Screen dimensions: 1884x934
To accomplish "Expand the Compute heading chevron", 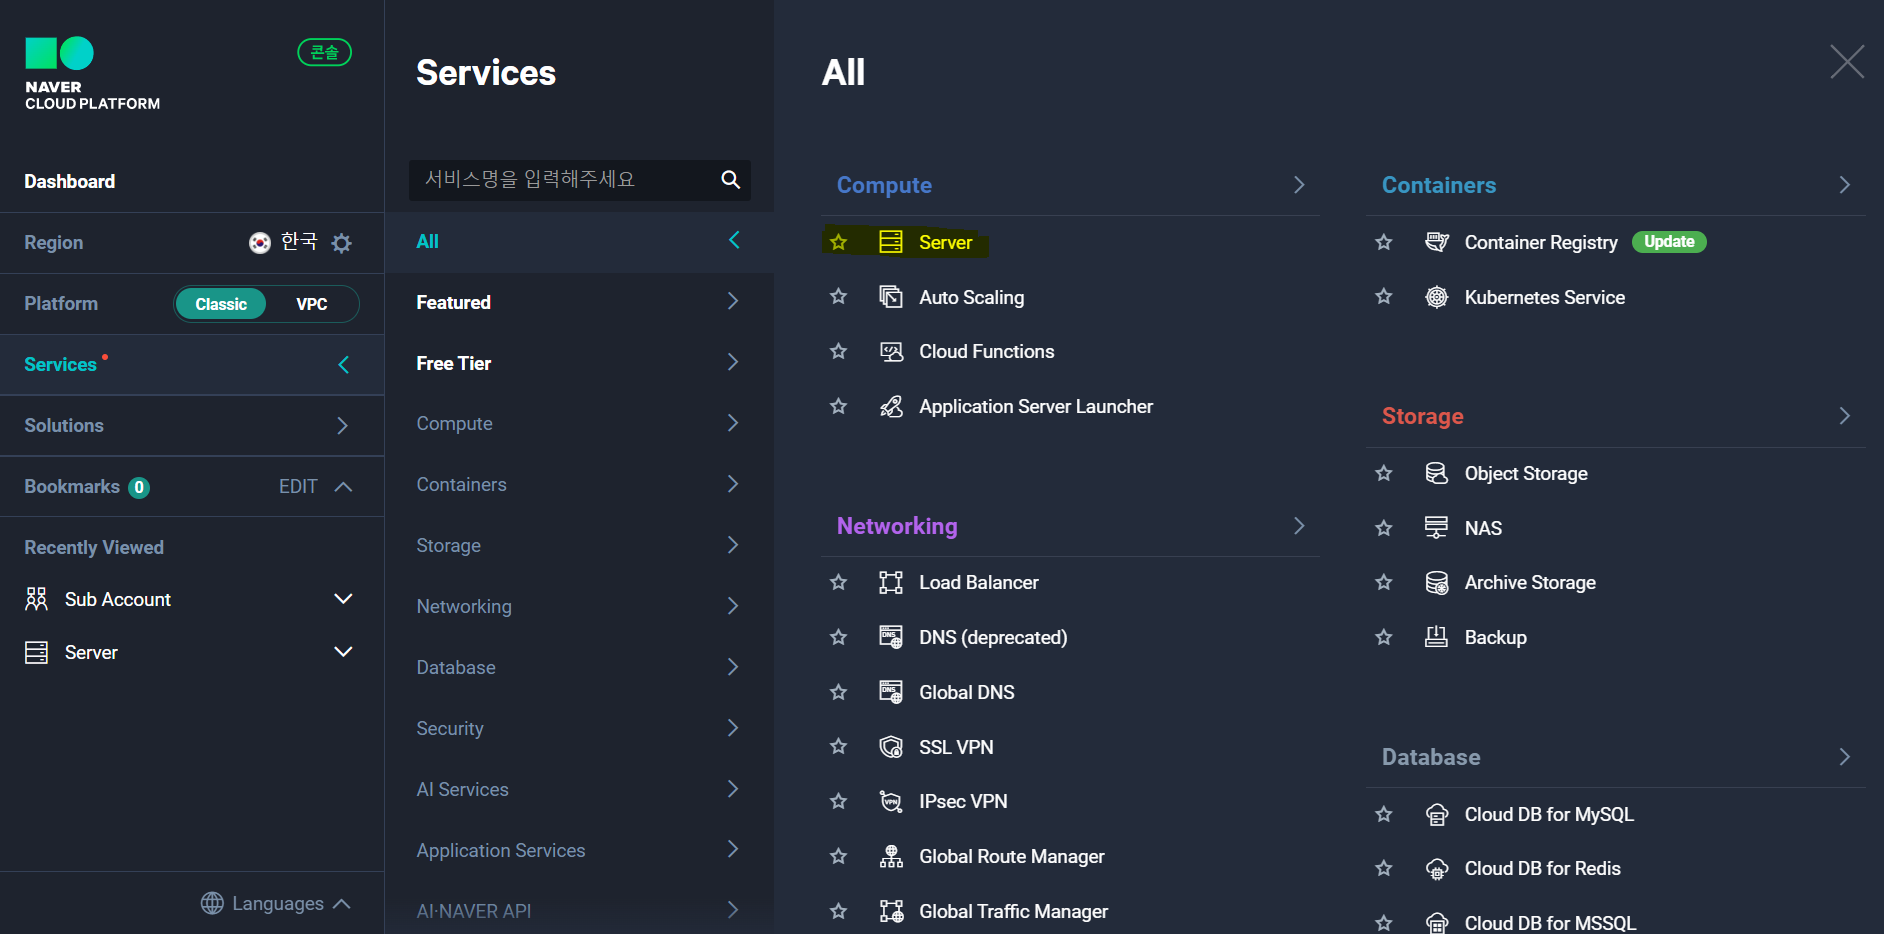I will [1299, 185].
